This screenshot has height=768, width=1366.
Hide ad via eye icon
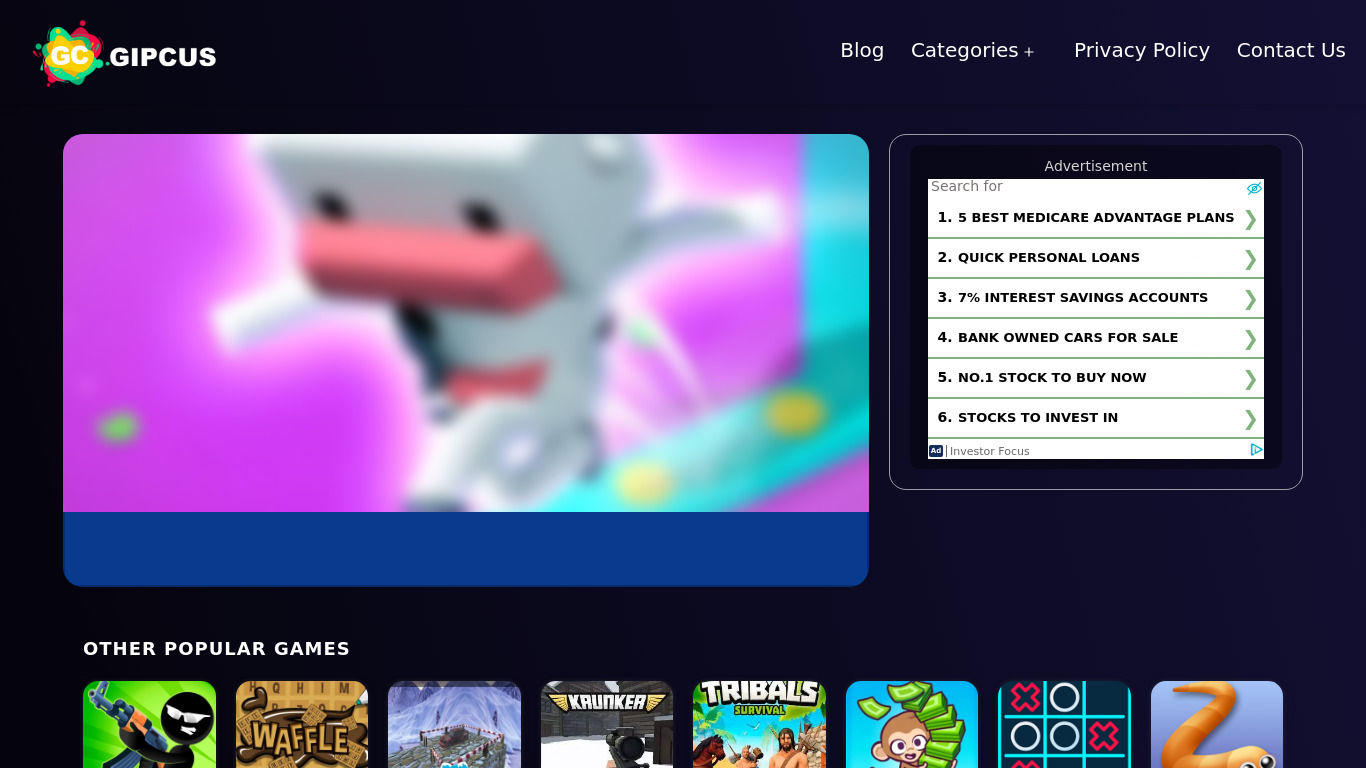click(1254, 188)
